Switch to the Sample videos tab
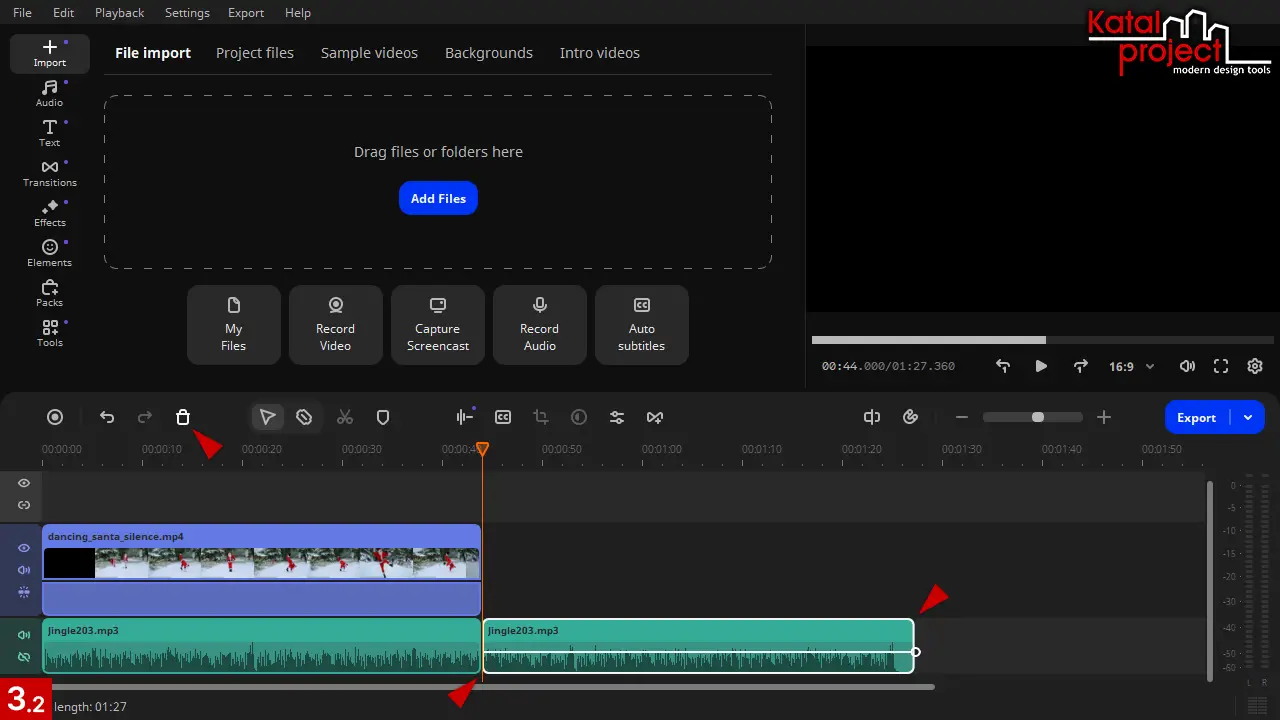The height and width of the screenshot is (720, 1280). tap(369, 53)
